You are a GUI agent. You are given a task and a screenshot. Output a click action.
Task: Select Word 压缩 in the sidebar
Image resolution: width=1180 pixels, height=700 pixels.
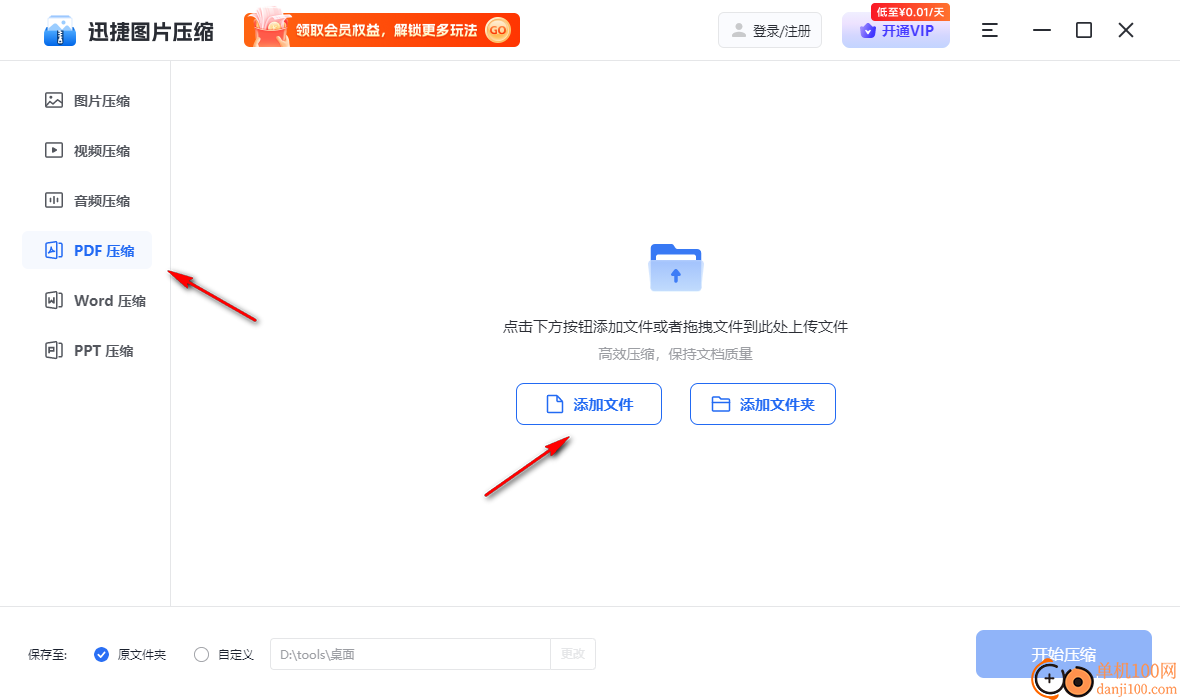coord(87,300)
